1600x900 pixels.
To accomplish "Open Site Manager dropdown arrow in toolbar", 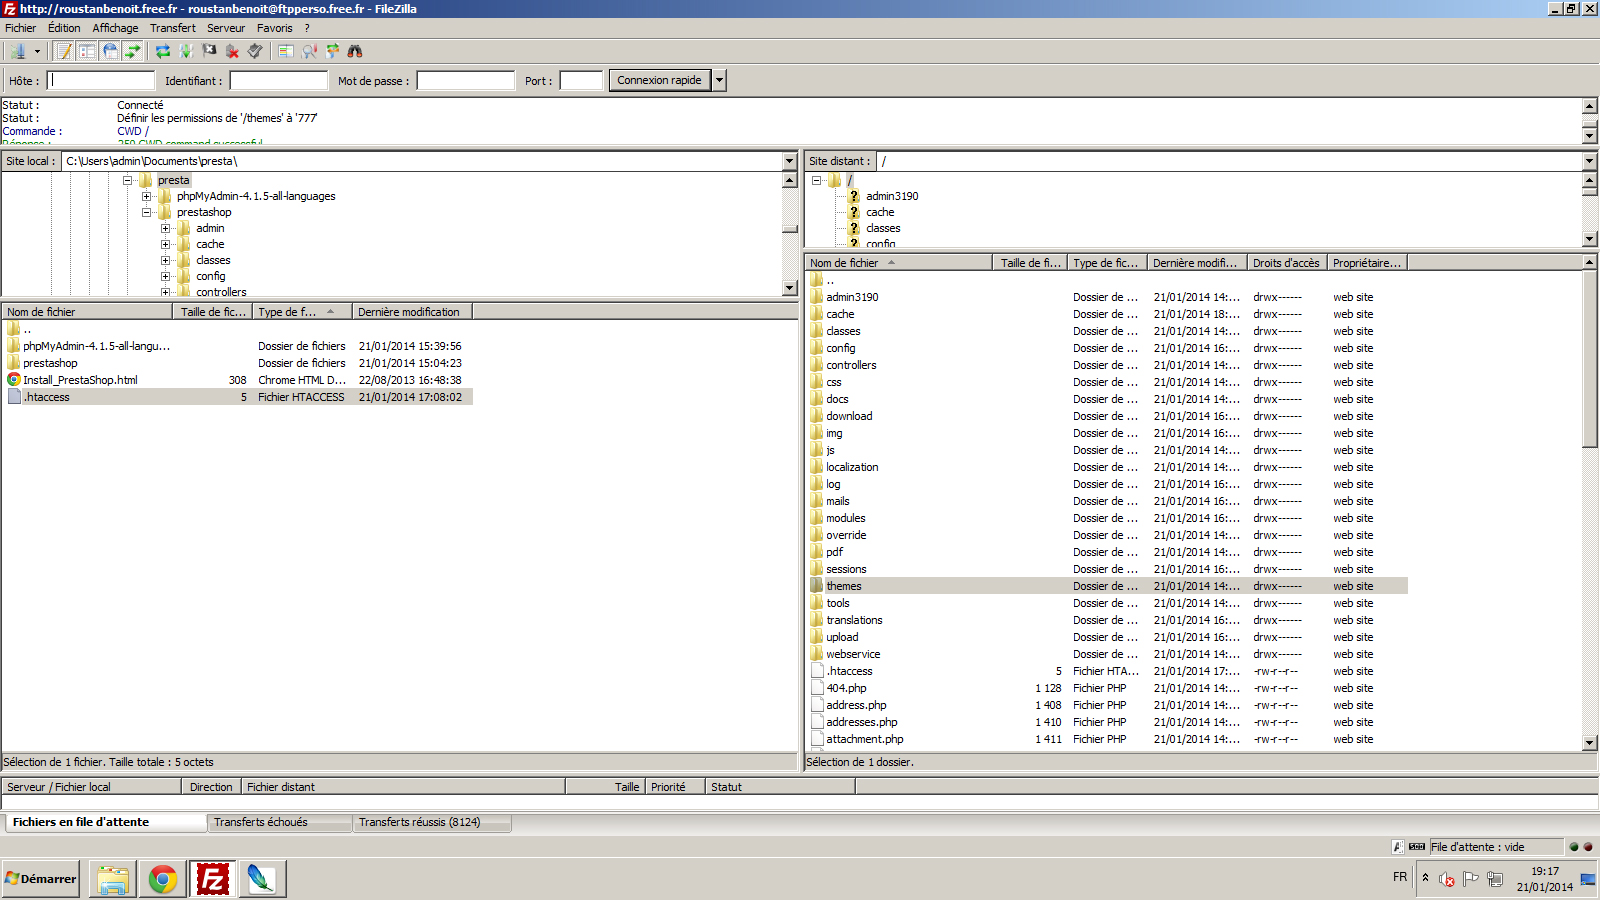I will (x=38, y=51).
